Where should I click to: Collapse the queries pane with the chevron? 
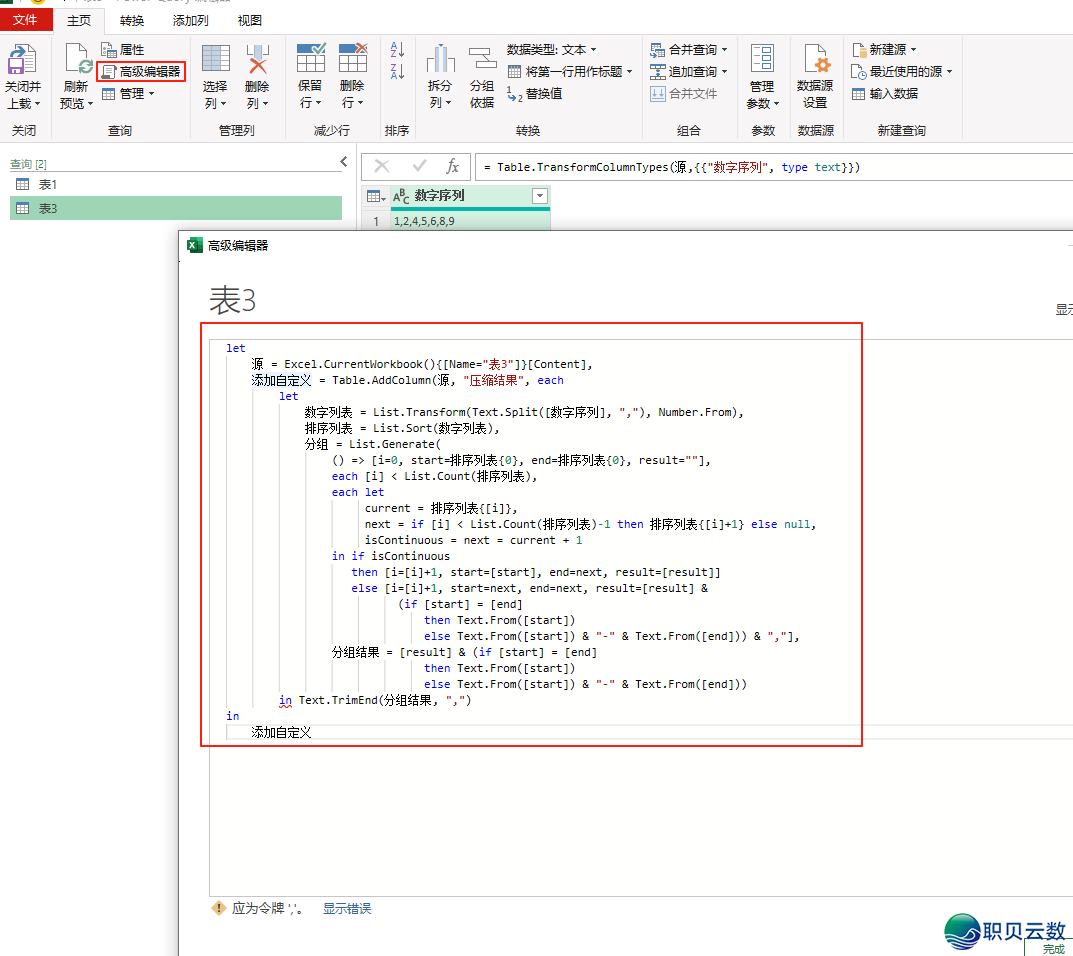(x=344, y=162)
